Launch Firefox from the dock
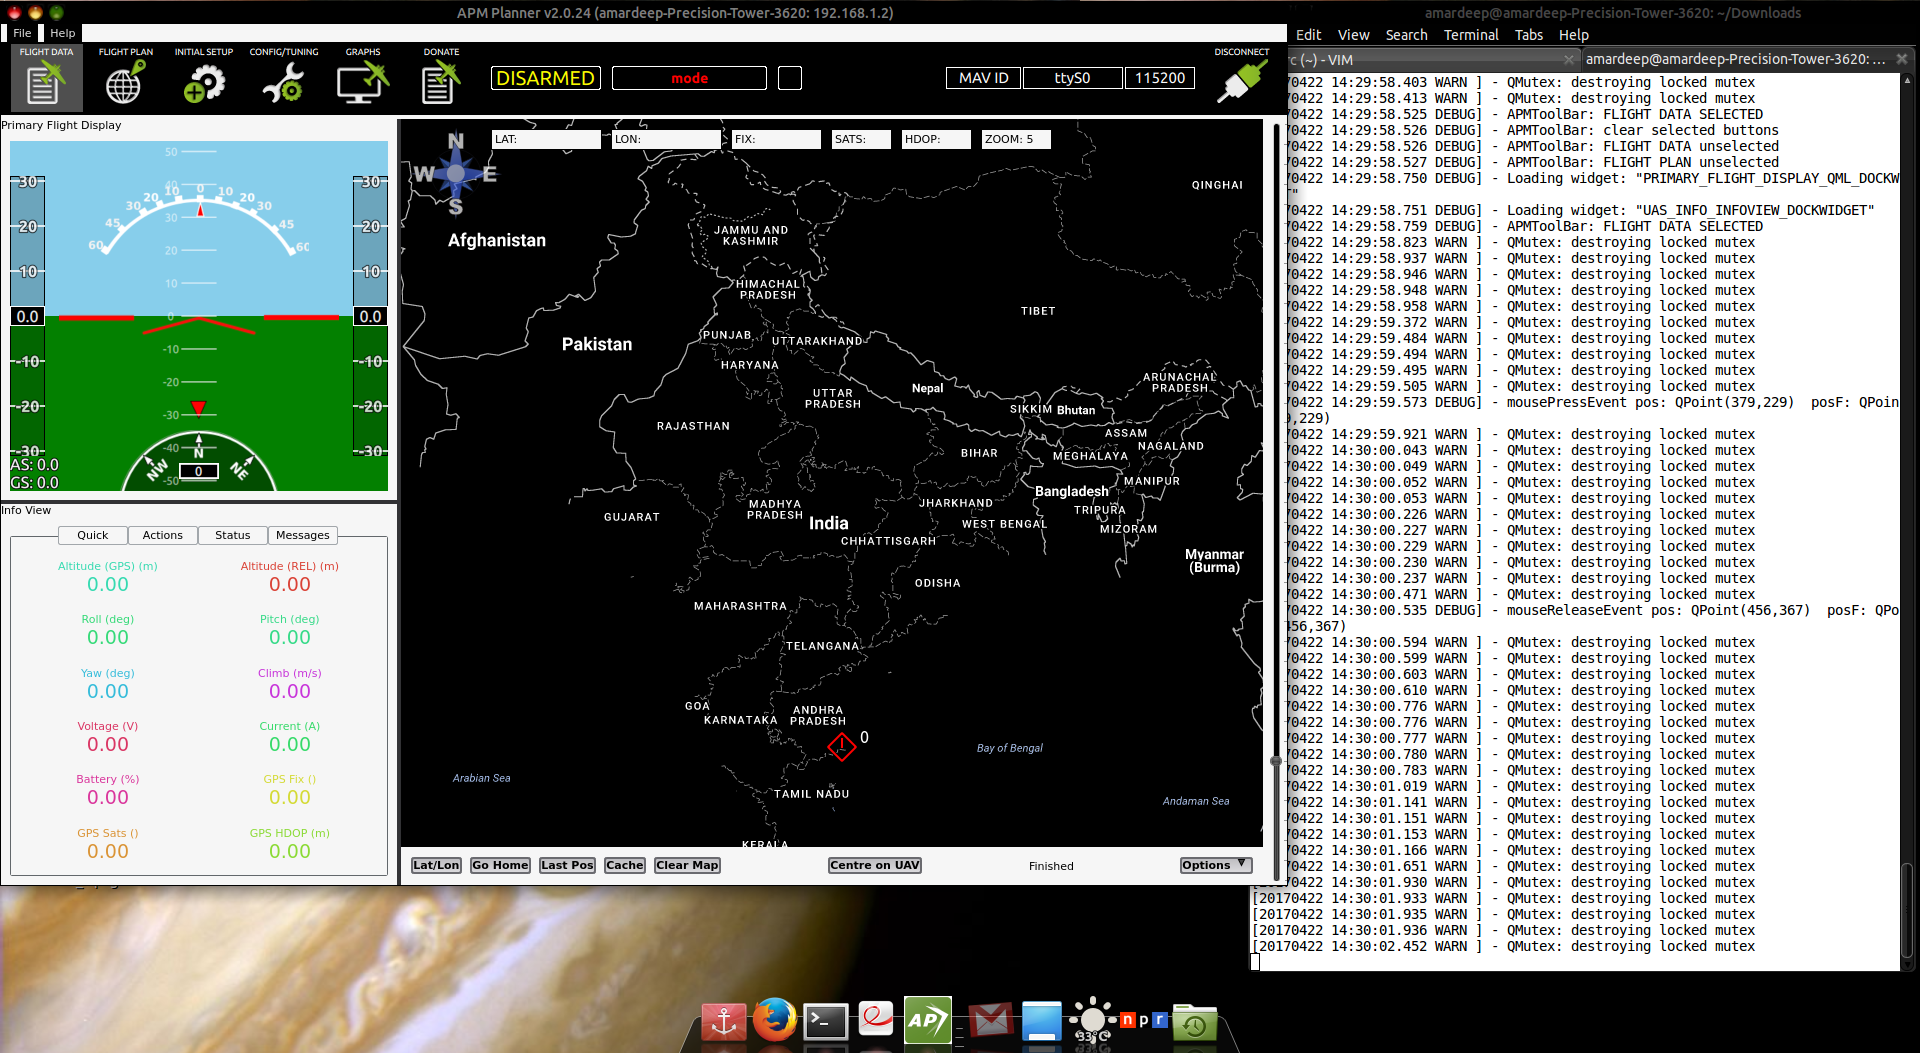 (x=775, y=1021)
